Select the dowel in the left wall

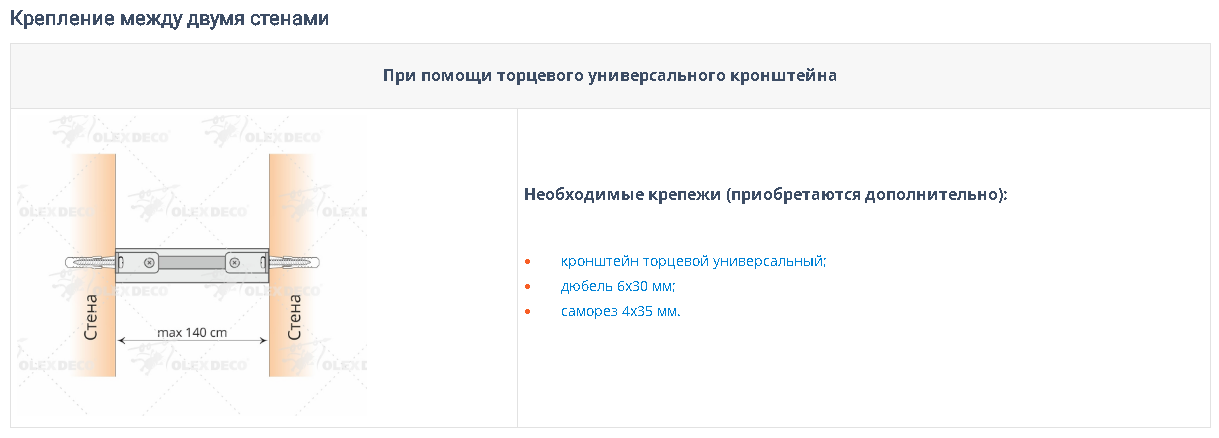tap(91, 263)
